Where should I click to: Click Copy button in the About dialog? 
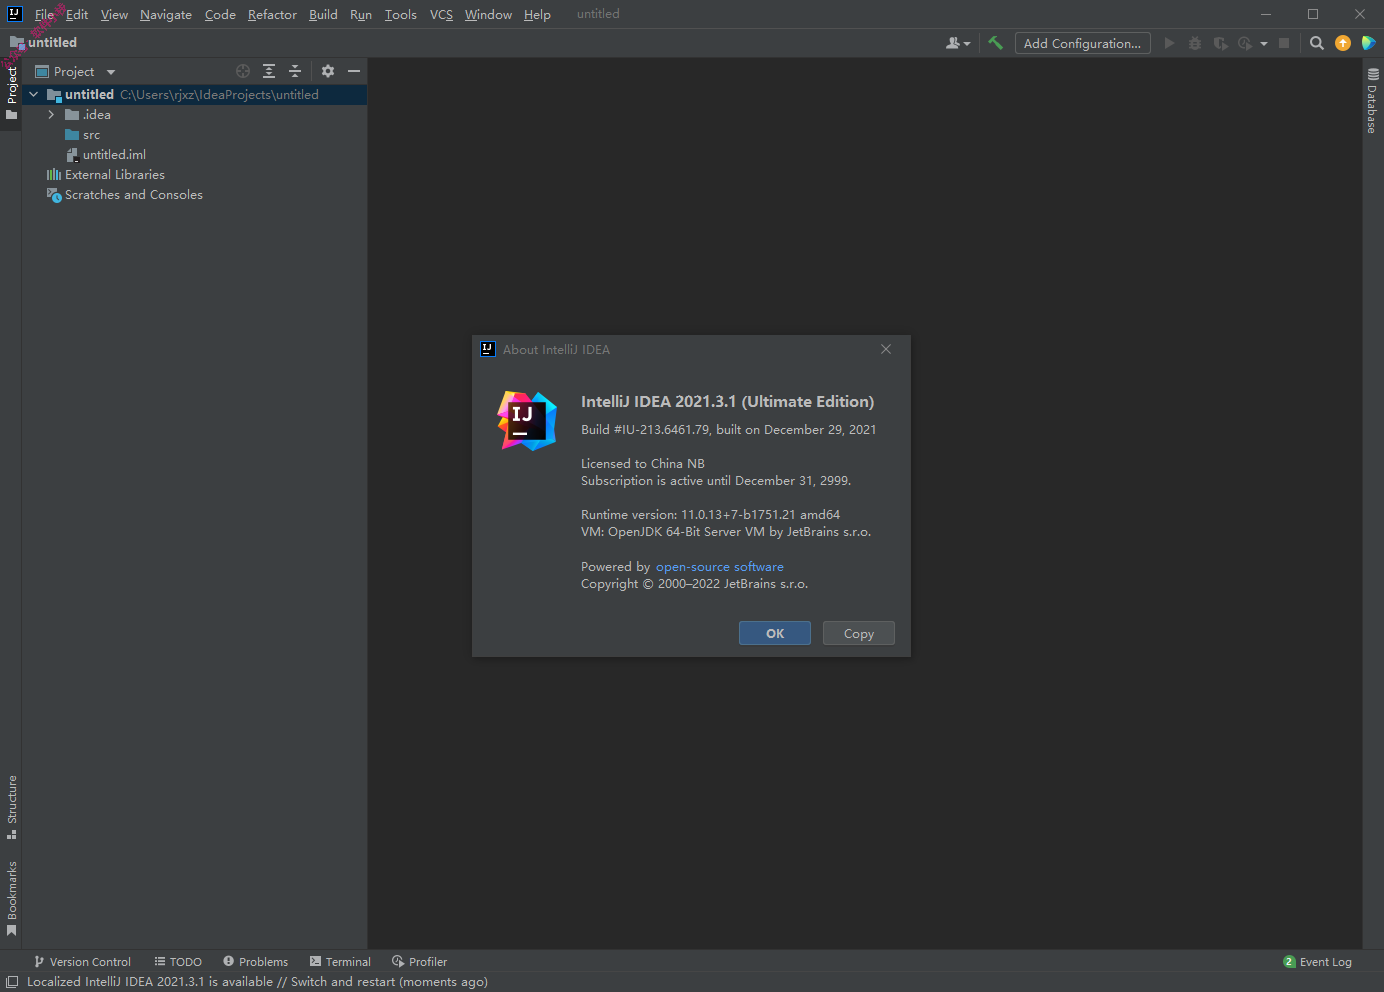coord(859,633)
